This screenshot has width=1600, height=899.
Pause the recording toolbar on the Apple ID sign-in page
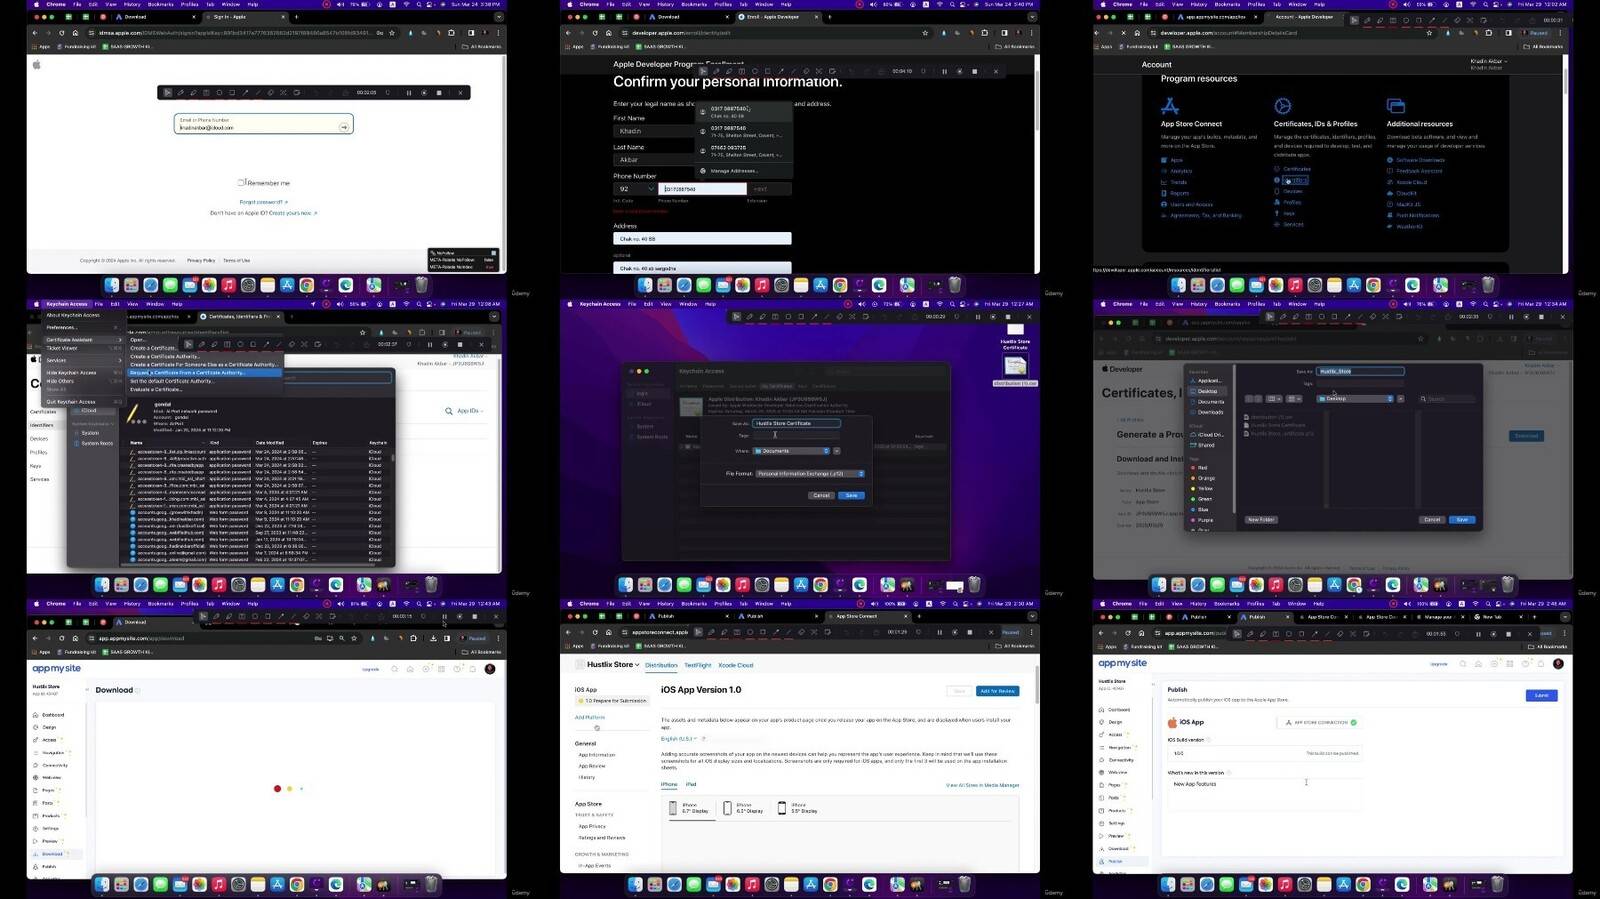[408, 93]
